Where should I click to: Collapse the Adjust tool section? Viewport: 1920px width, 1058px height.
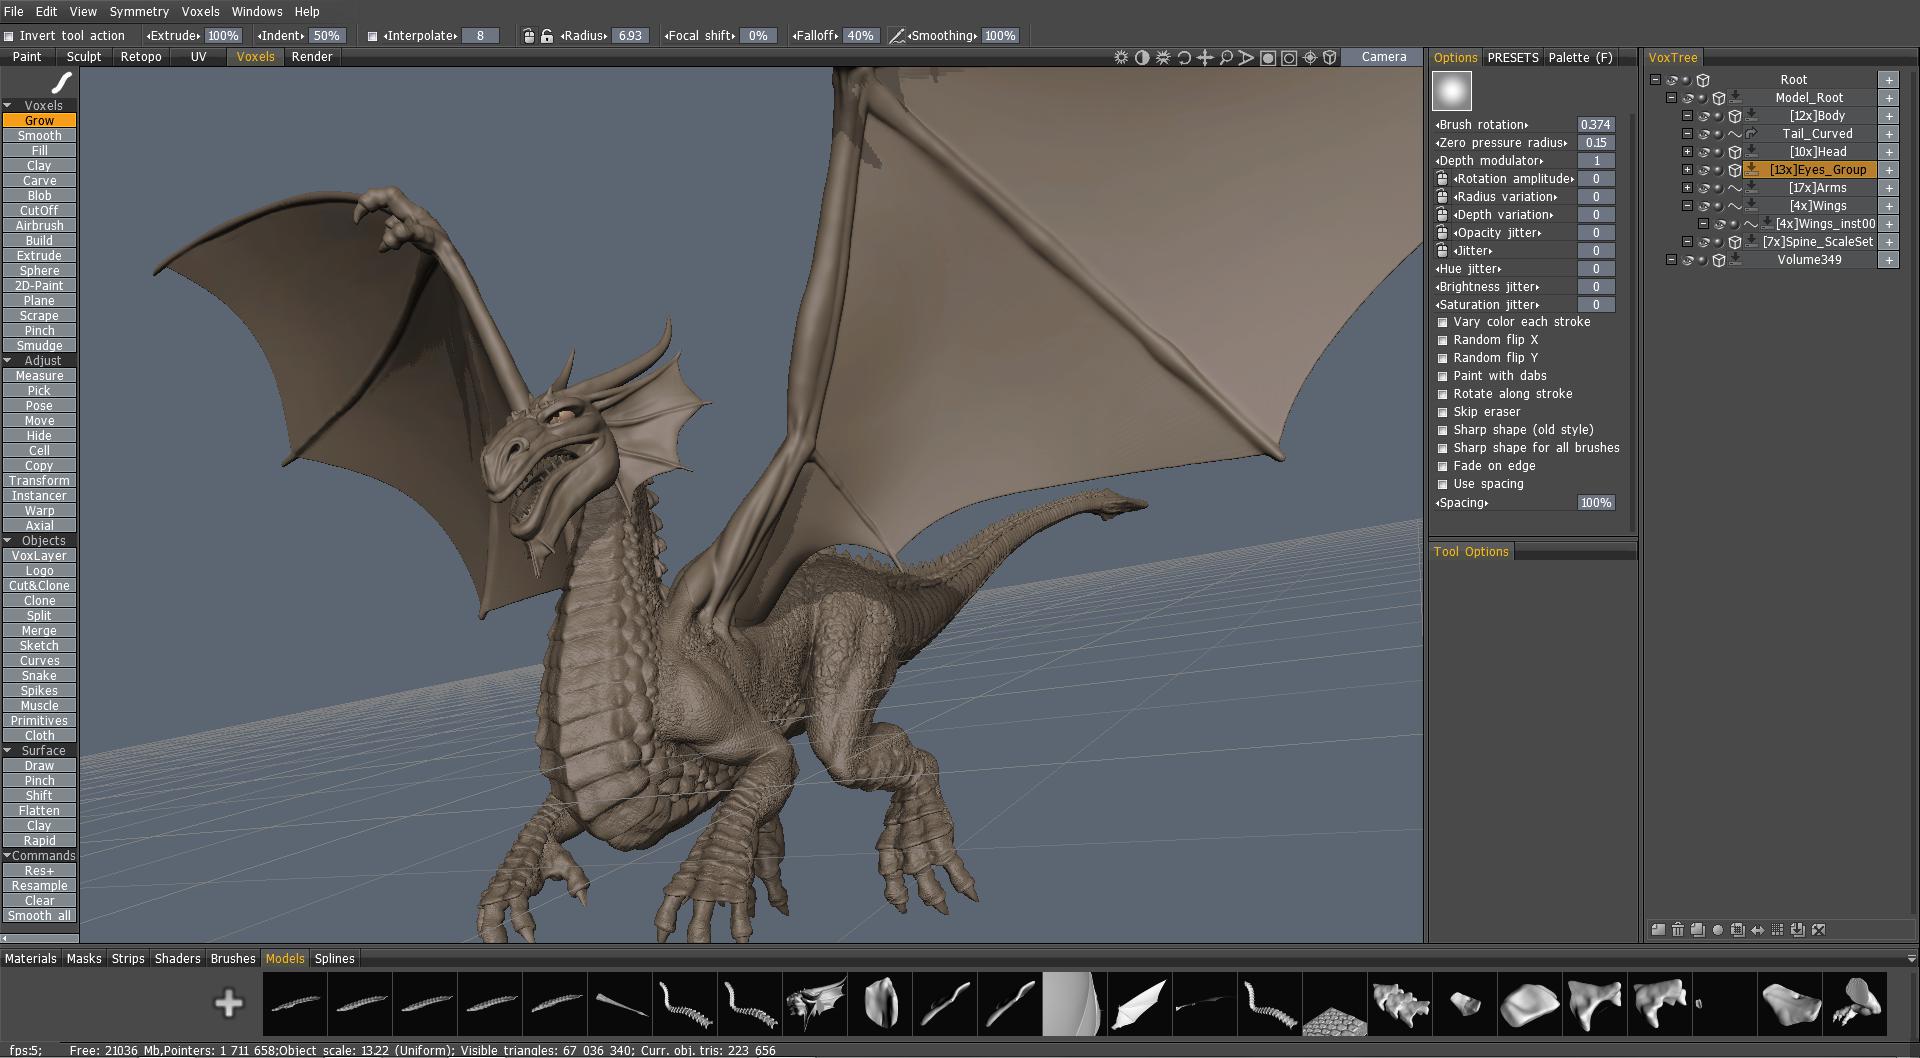pos(8,361)
